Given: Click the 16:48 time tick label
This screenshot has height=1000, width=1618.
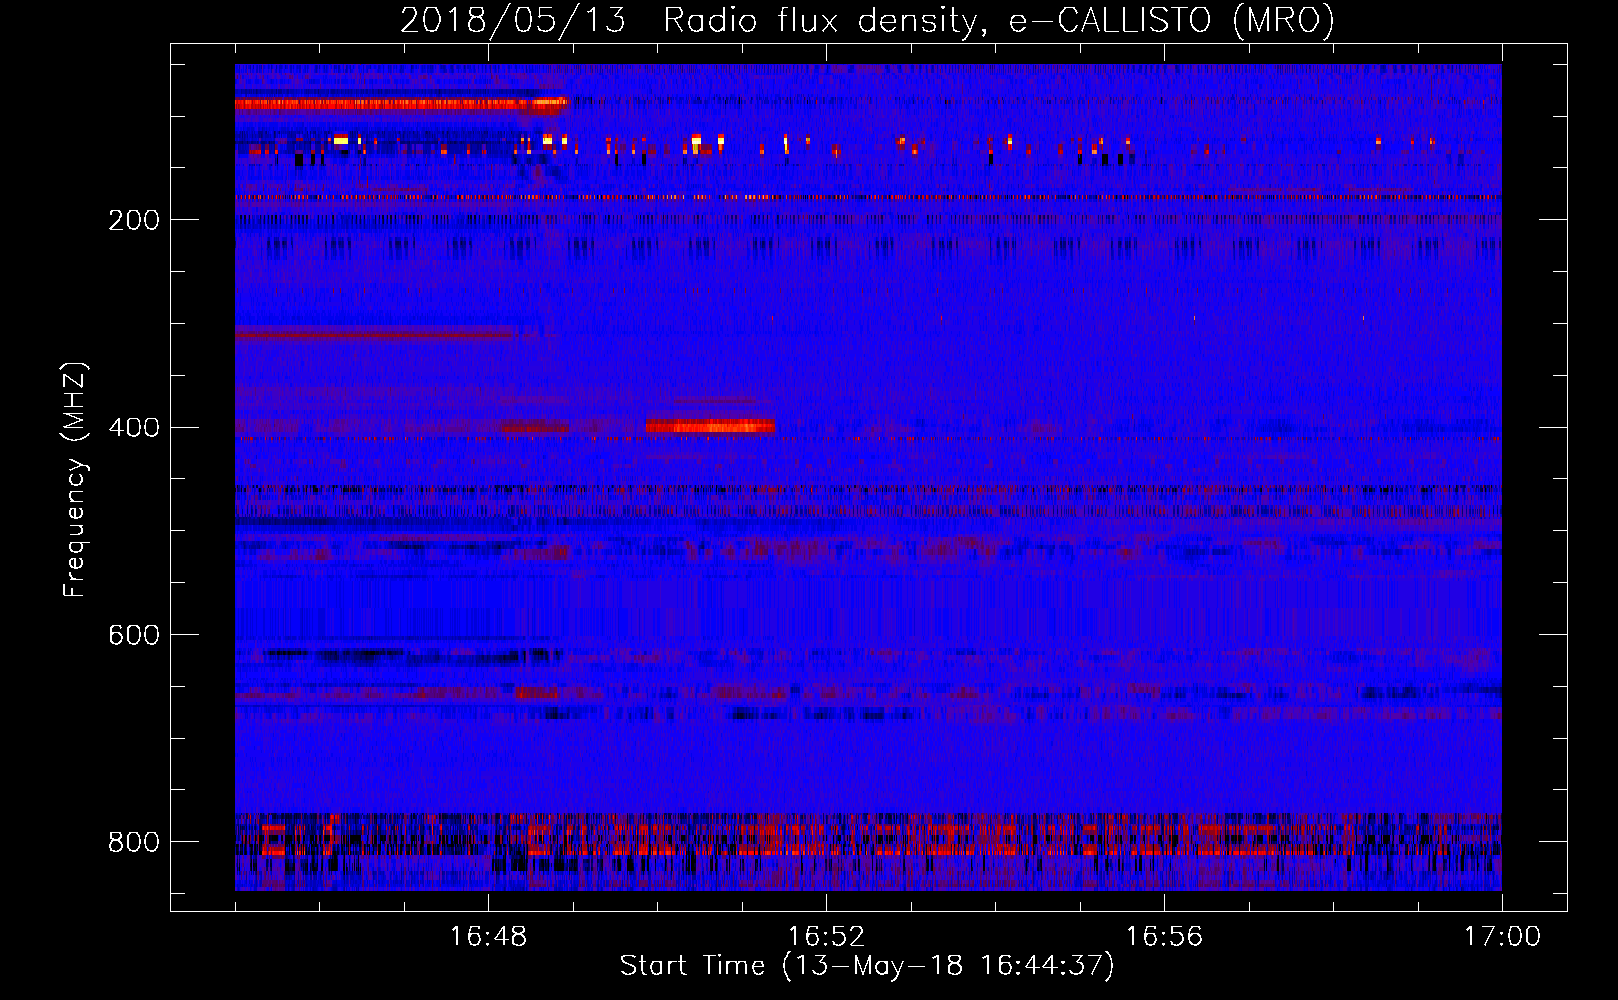Looking at the screenshot, I should [488, 937].
